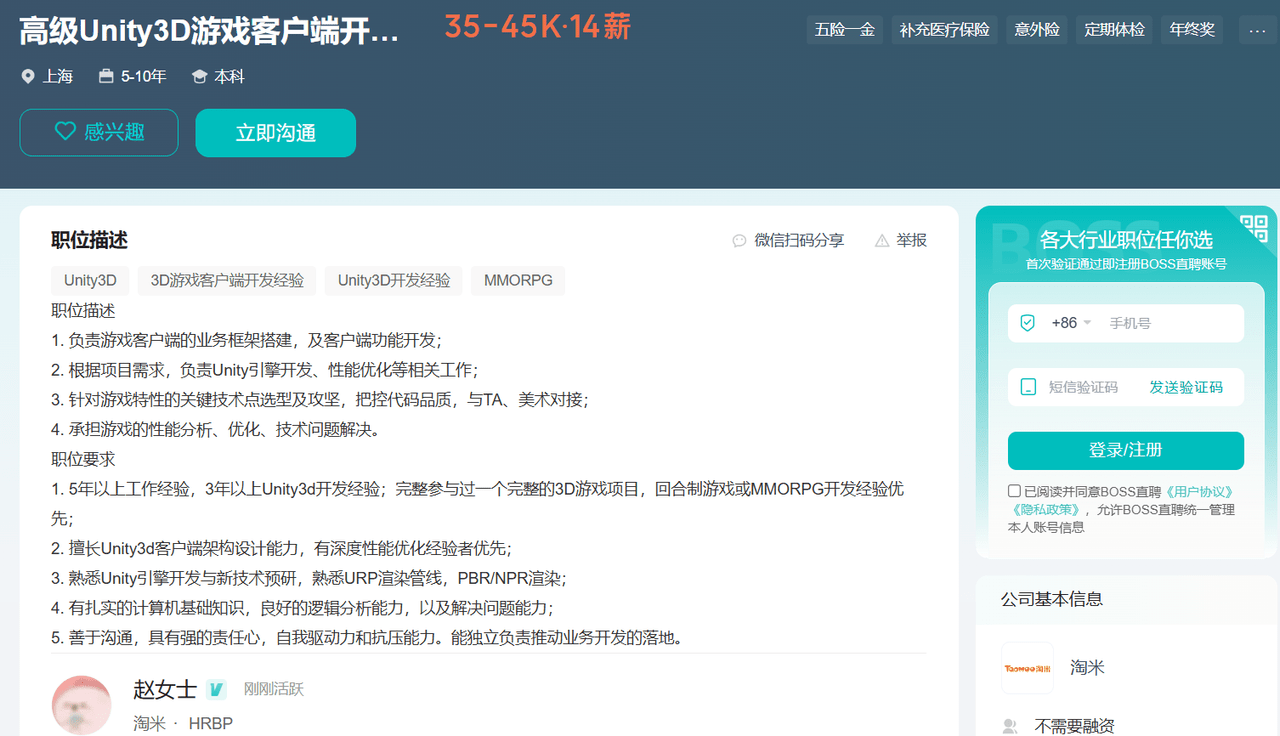Click the person icon beside 不需要融资
The height and width of the screenshot is (736, 1280).
[1010, 726]
